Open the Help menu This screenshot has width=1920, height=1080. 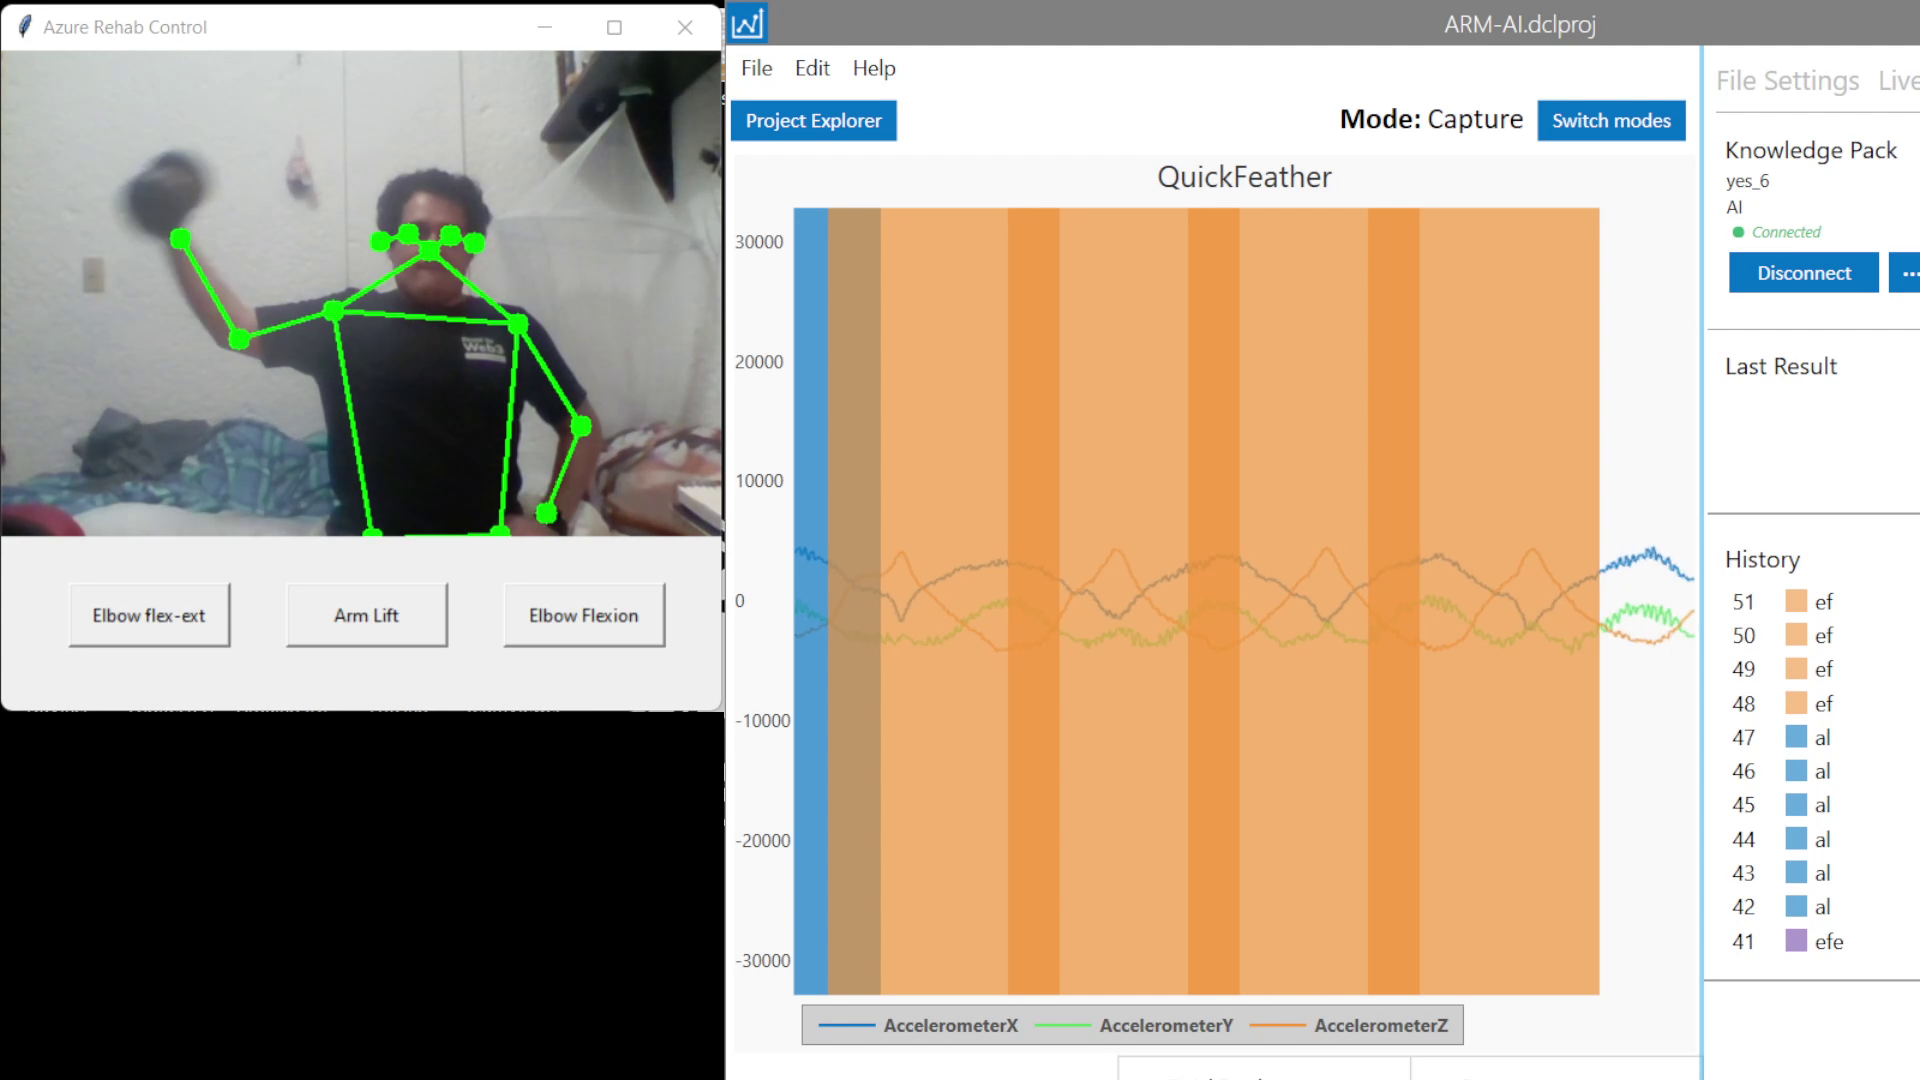pyautogui.click(x=874, y=68)
